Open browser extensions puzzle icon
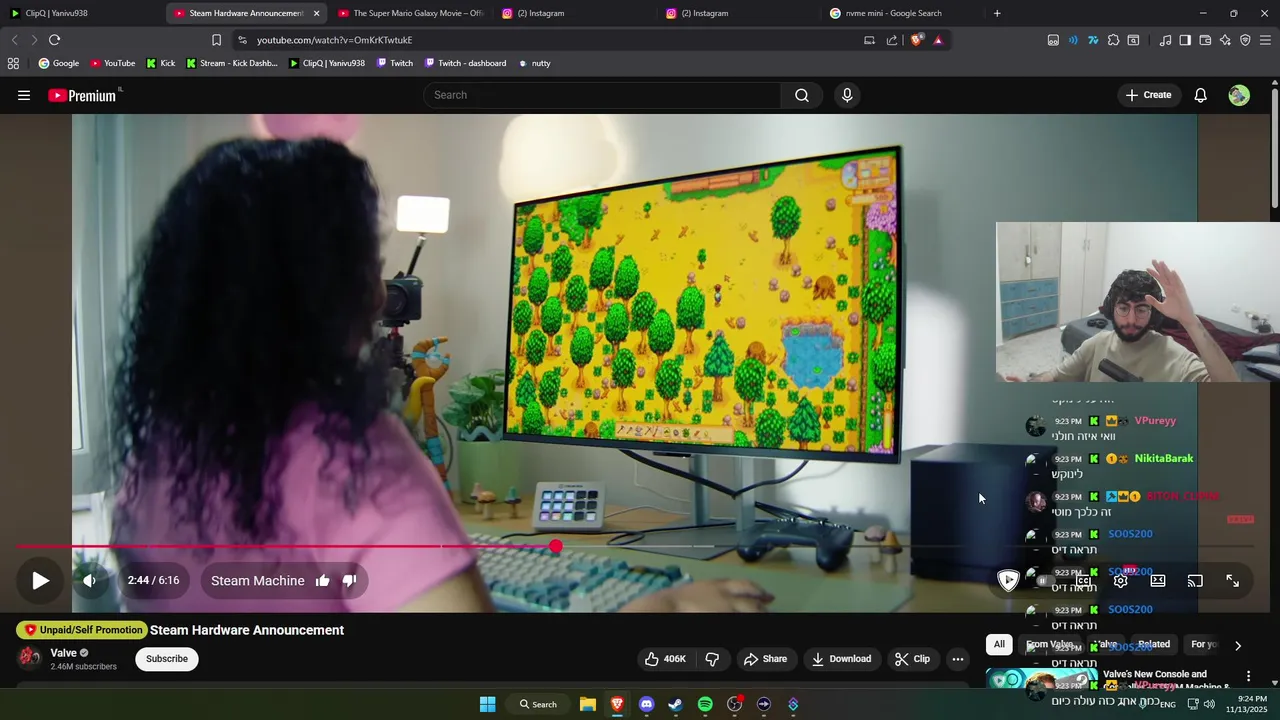 1113,40
